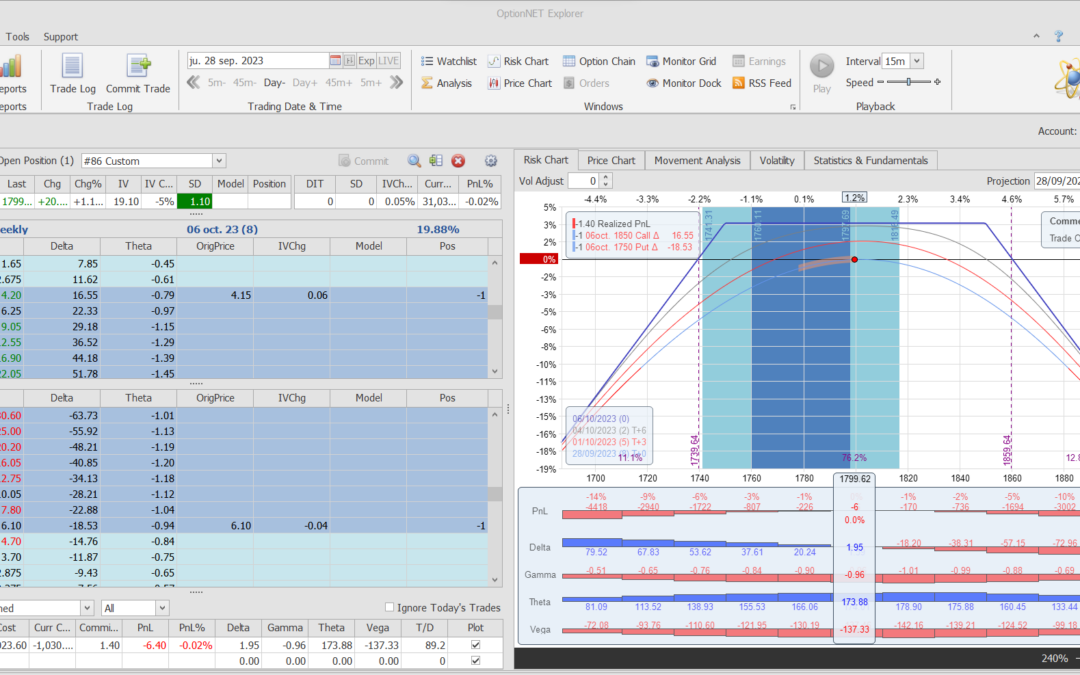Expand the #86 Custom position dropdown
Image resolution: width=1080 pixels, height=675 pixels.
[x=219, y=161]
